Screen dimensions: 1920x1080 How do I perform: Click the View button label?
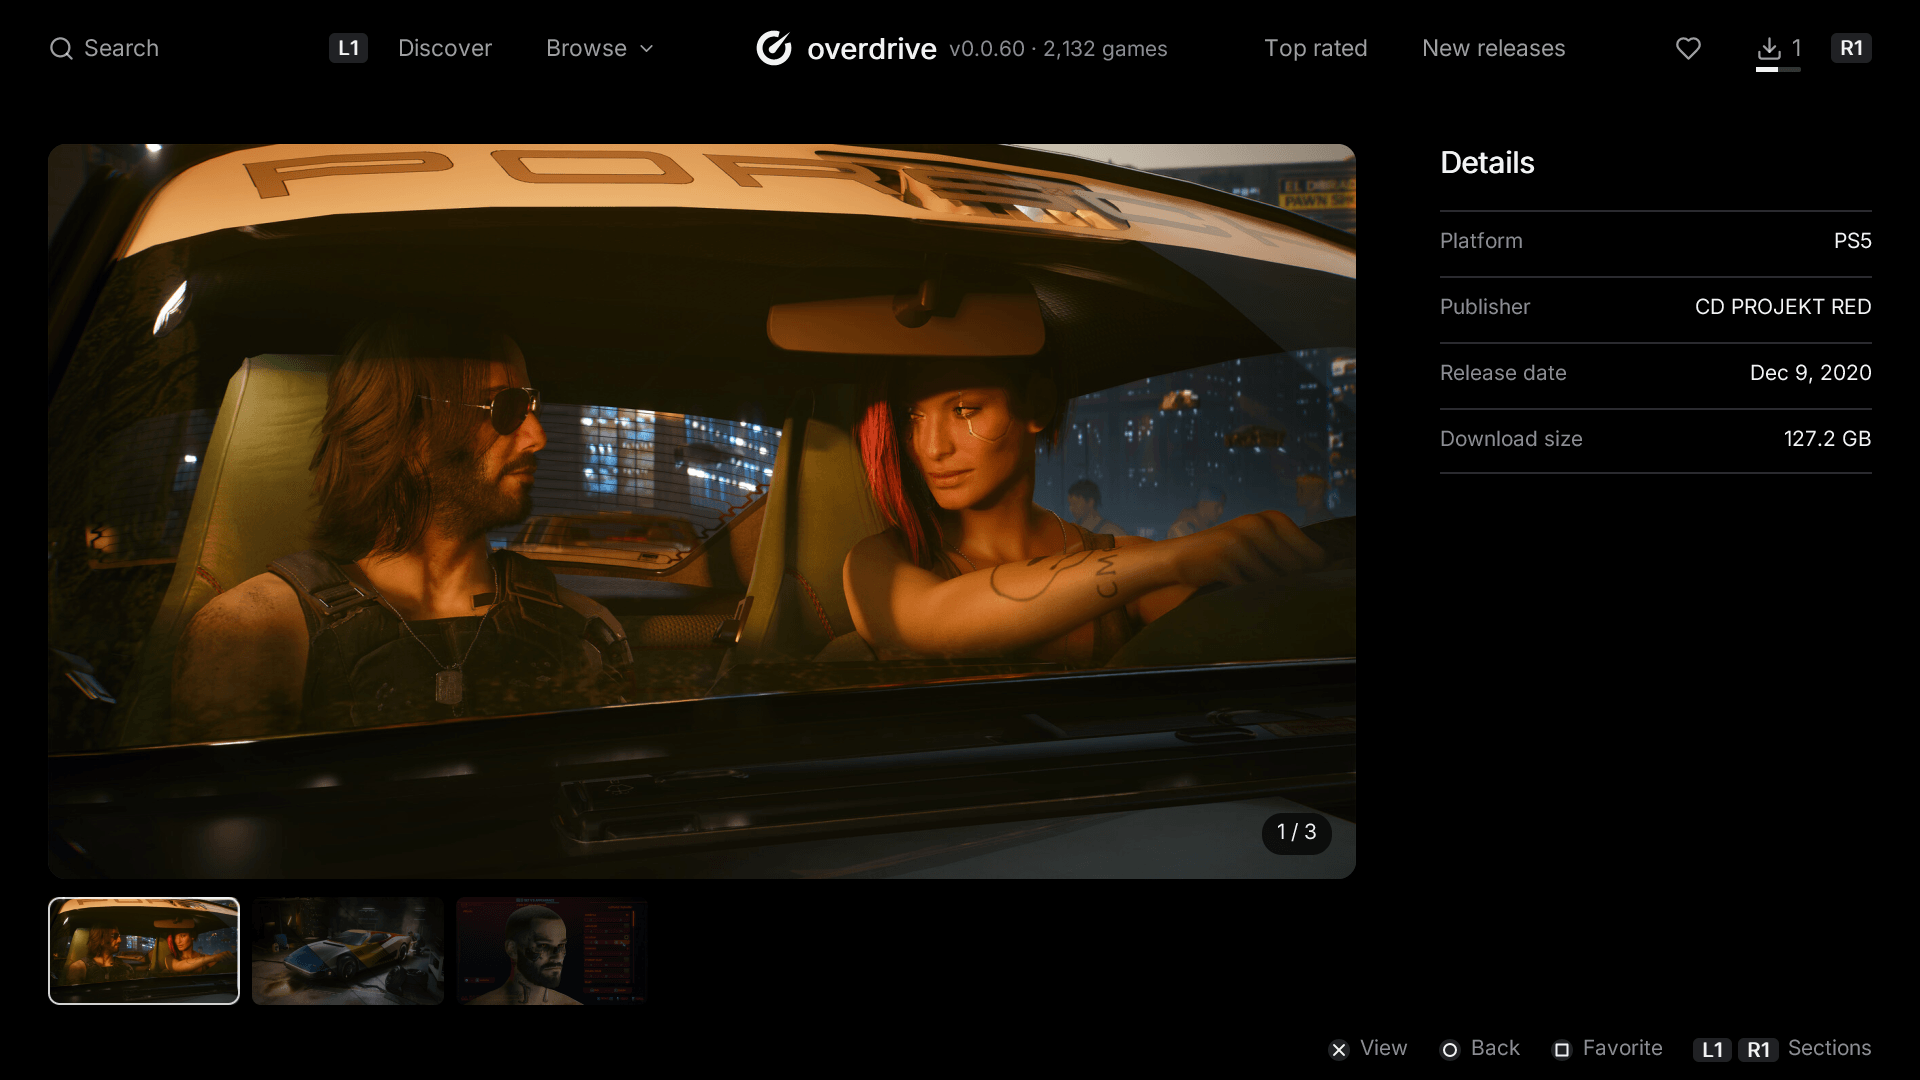[x=1383, y=1048]
